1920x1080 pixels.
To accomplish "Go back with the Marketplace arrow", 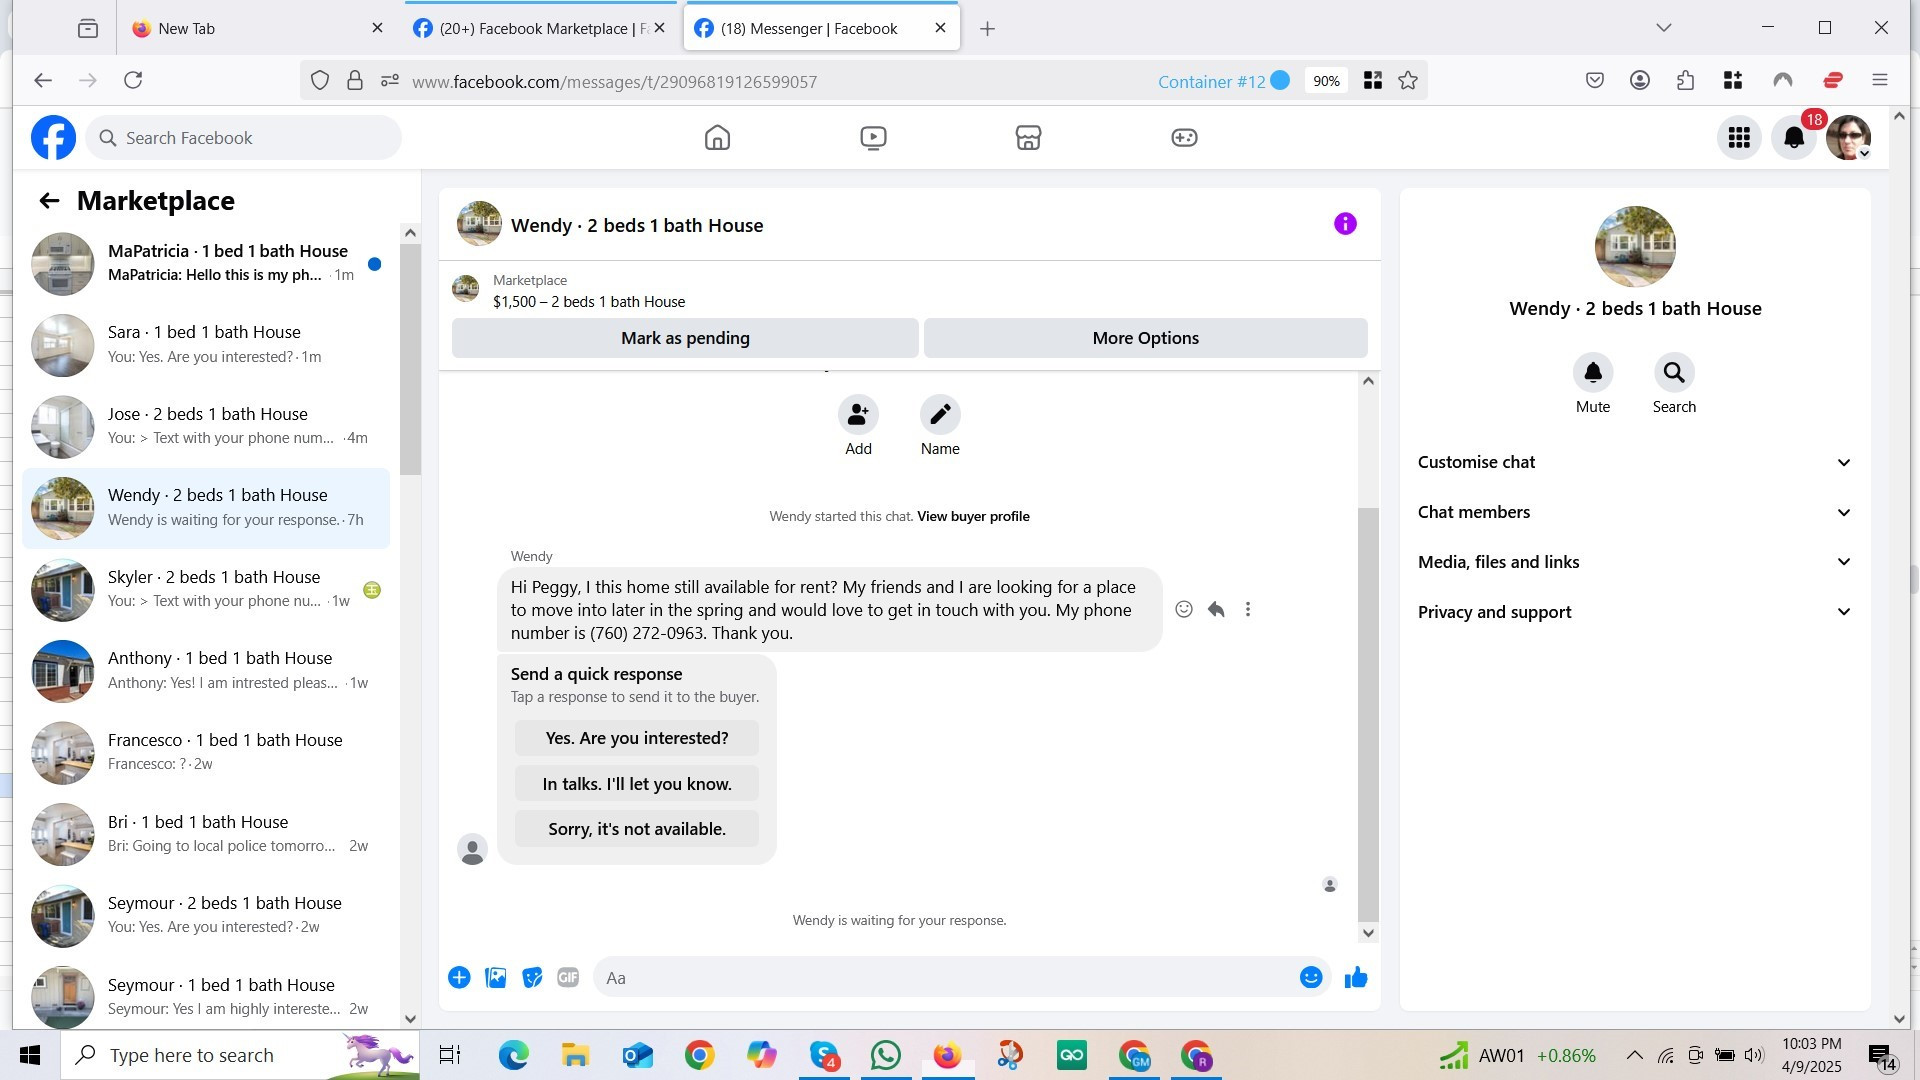I will pyautogui.click(x=49, y=201).
